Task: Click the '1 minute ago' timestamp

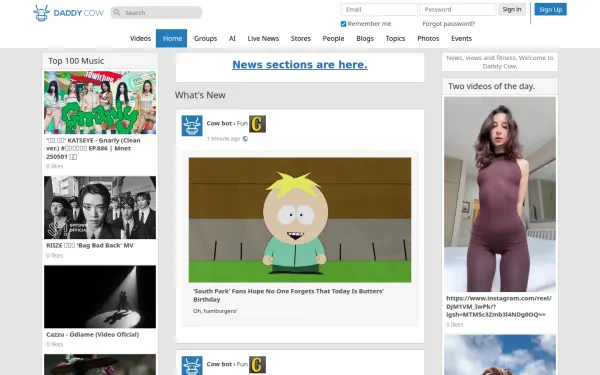Action: [223, 139]
